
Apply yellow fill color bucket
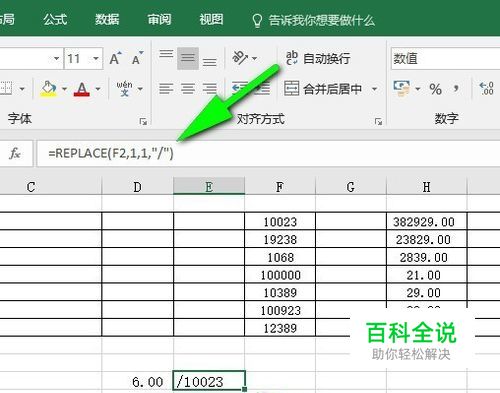[49, 89]
